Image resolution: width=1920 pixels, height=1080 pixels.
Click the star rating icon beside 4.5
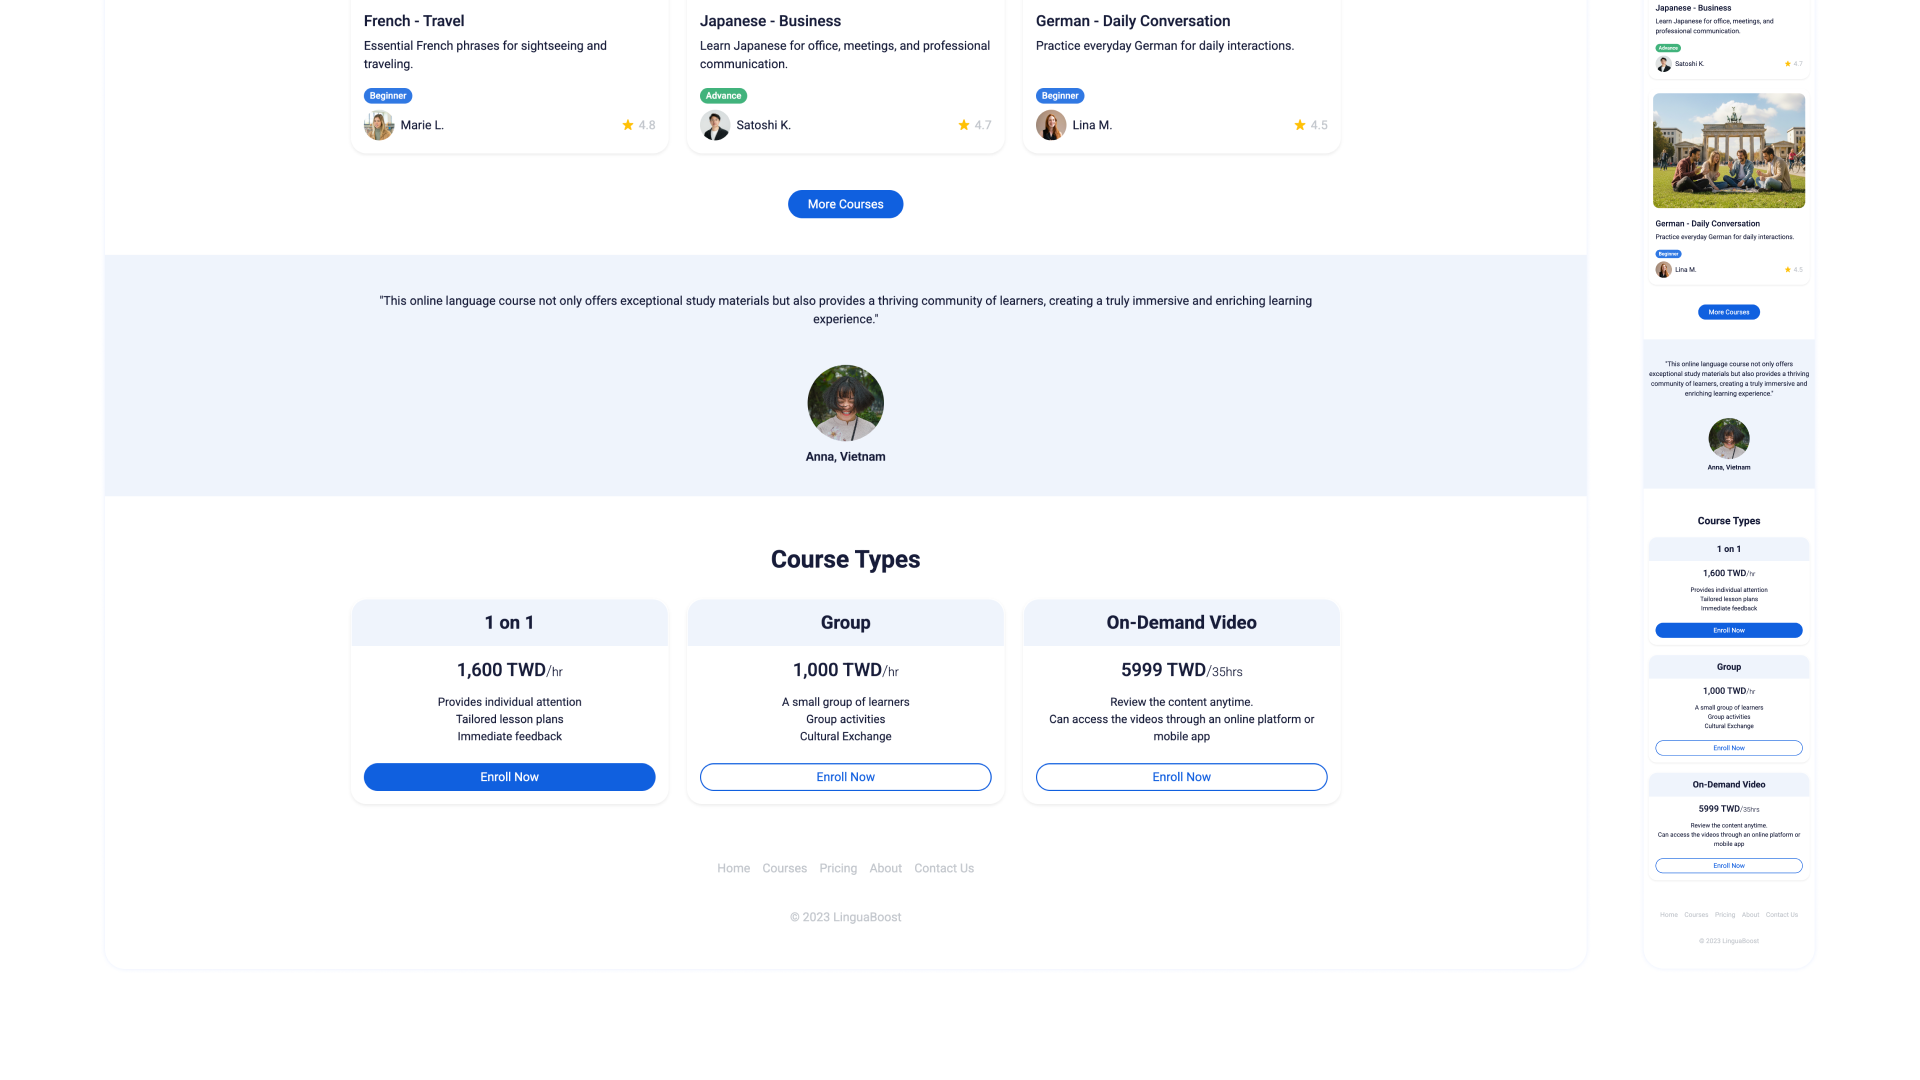pos(1300,125)
